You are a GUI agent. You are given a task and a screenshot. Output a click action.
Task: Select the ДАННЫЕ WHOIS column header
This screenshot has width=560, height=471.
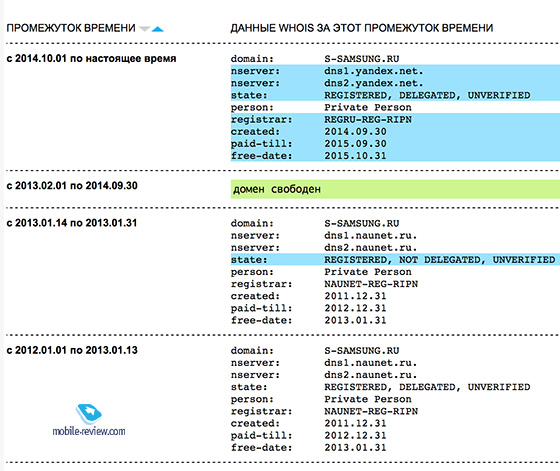[x=361, y=28]
